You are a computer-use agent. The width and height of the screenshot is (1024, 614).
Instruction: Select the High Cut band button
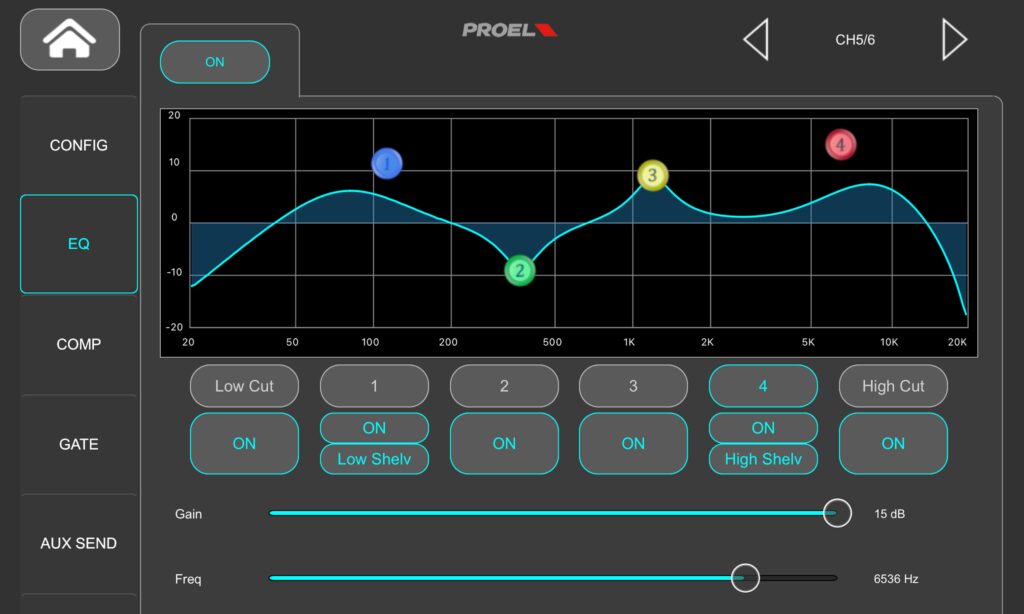893,386
